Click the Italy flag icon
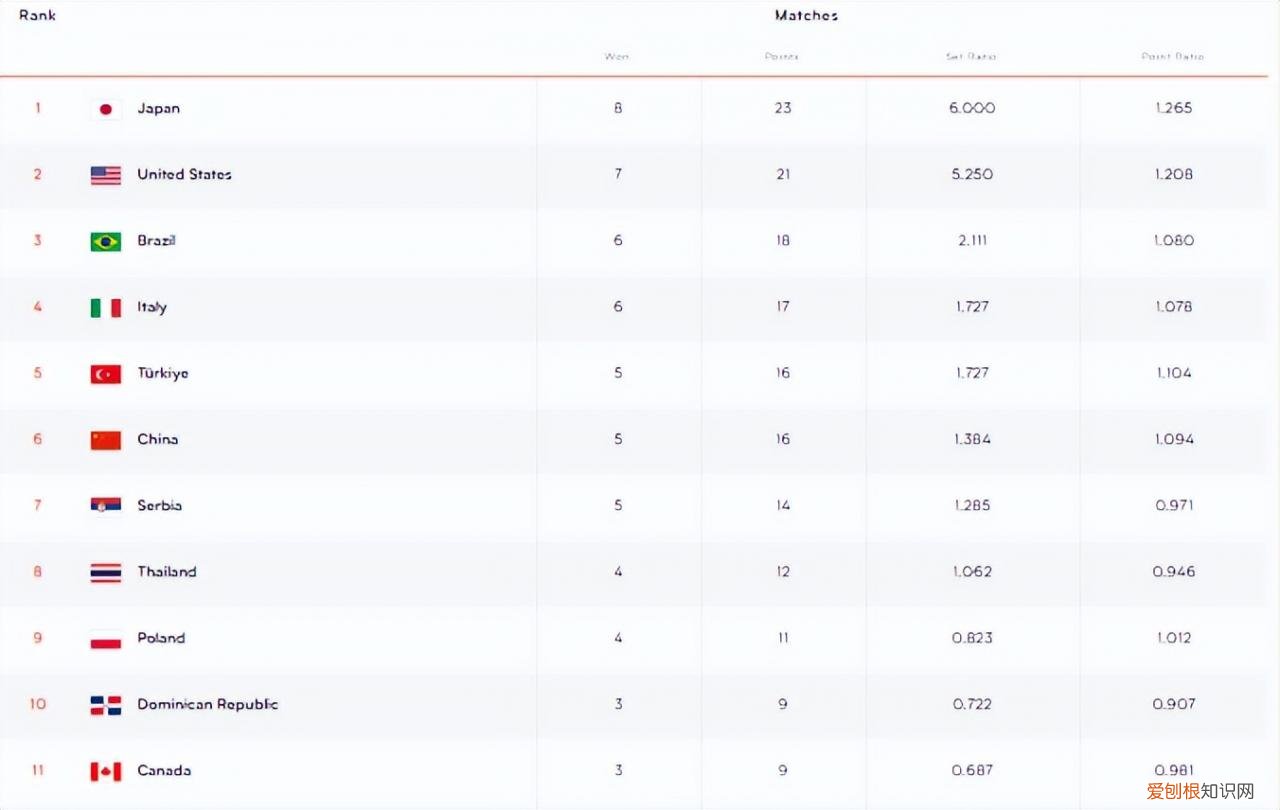 [106, 308]
